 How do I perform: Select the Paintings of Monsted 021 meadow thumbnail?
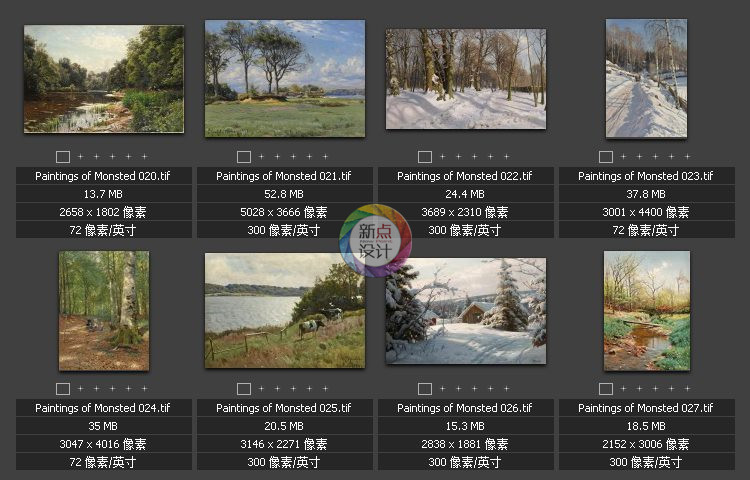point(285,78)
